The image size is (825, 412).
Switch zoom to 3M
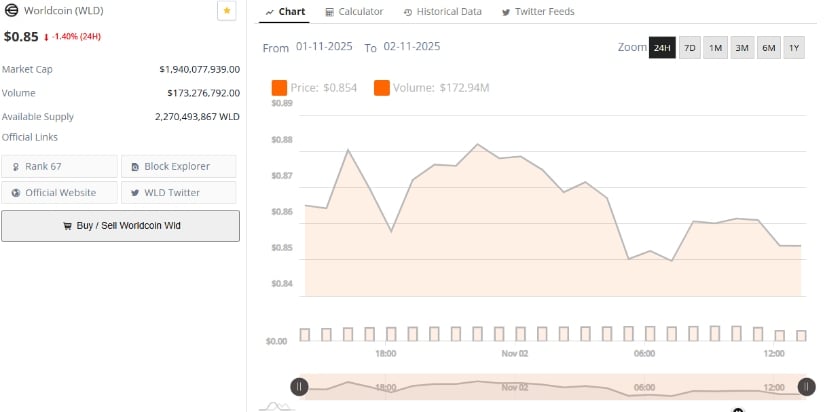[x=742, y=48]
